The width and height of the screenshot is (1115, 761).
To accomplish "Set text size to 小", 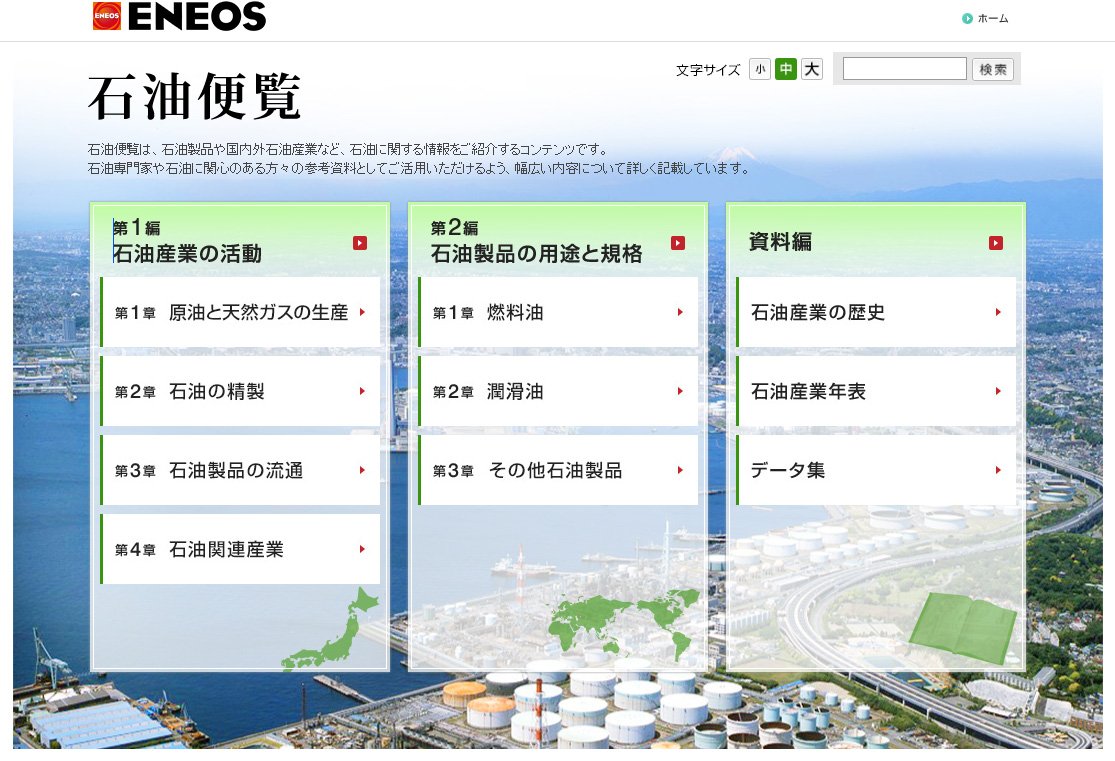I will 760,69.
